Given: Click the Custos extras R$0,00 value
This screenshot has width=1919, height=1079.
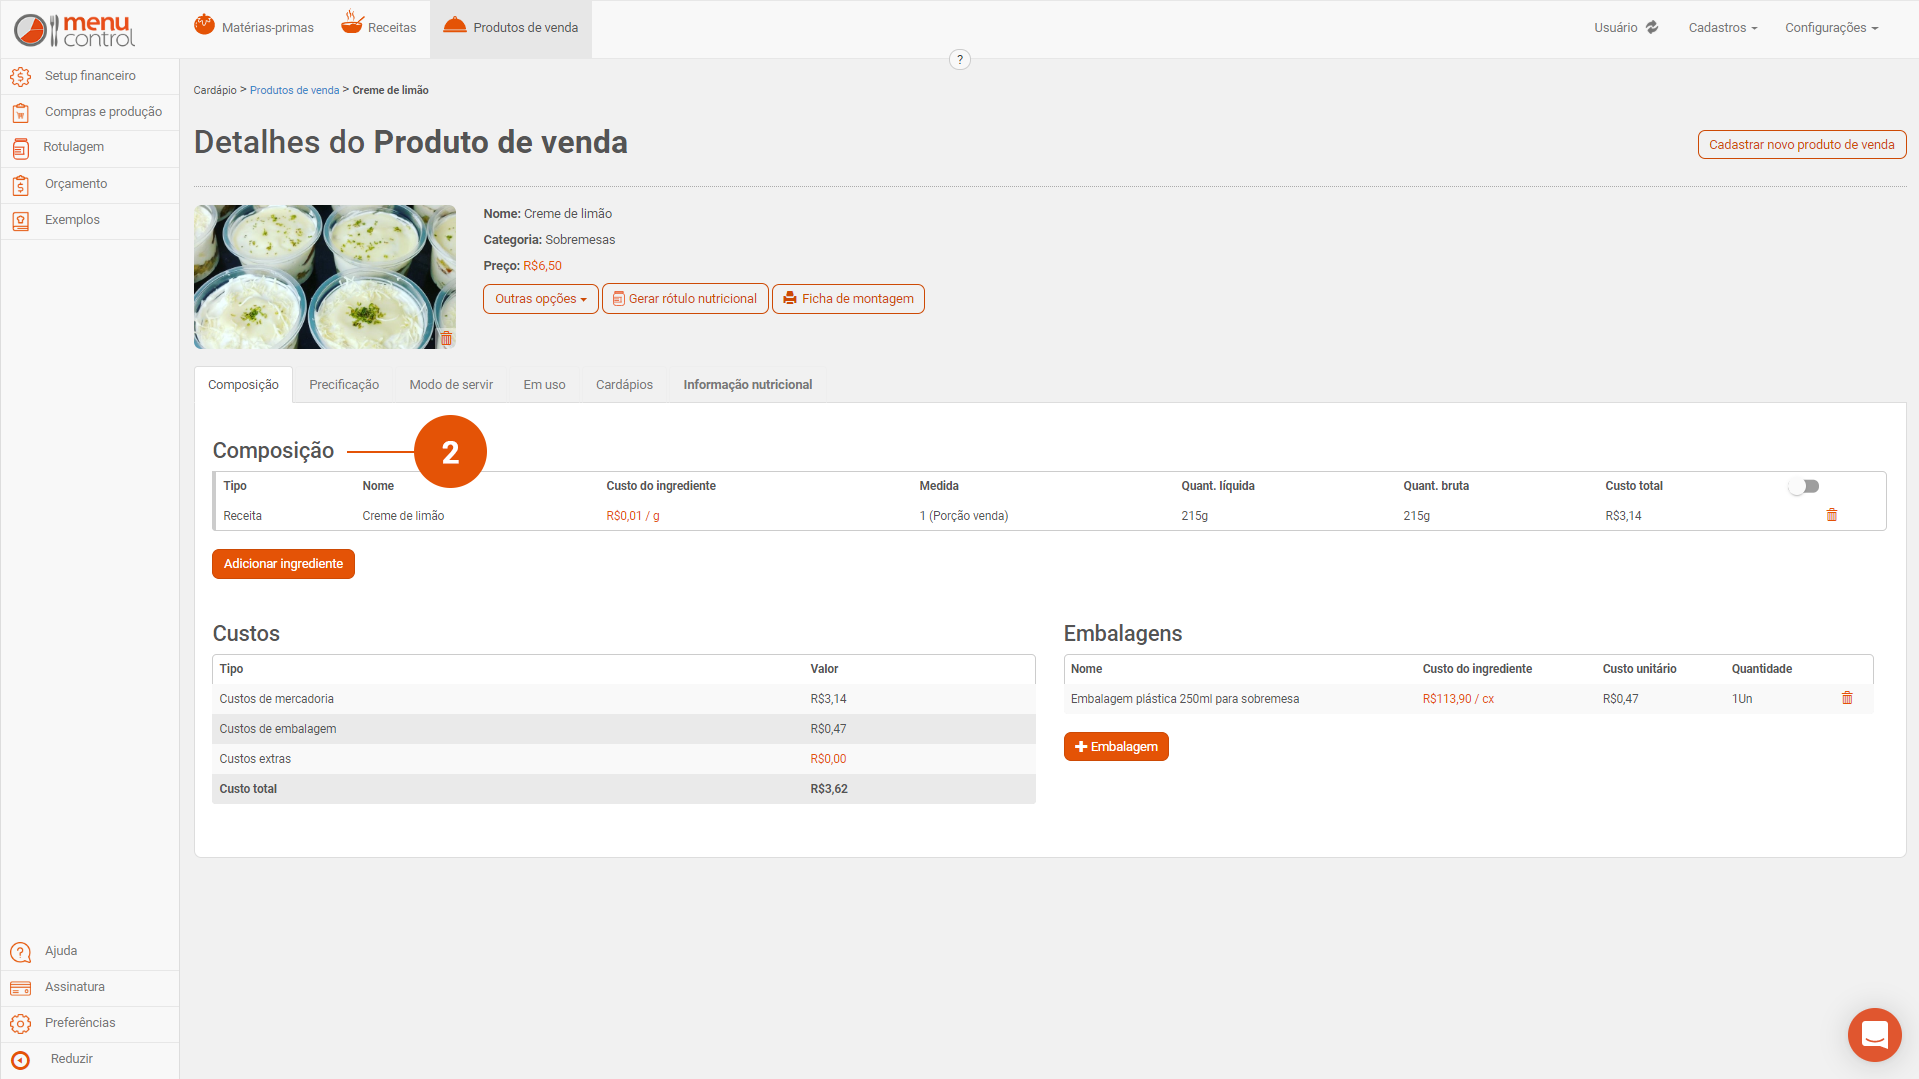Looking at the screenshot, I should (828, 759).
